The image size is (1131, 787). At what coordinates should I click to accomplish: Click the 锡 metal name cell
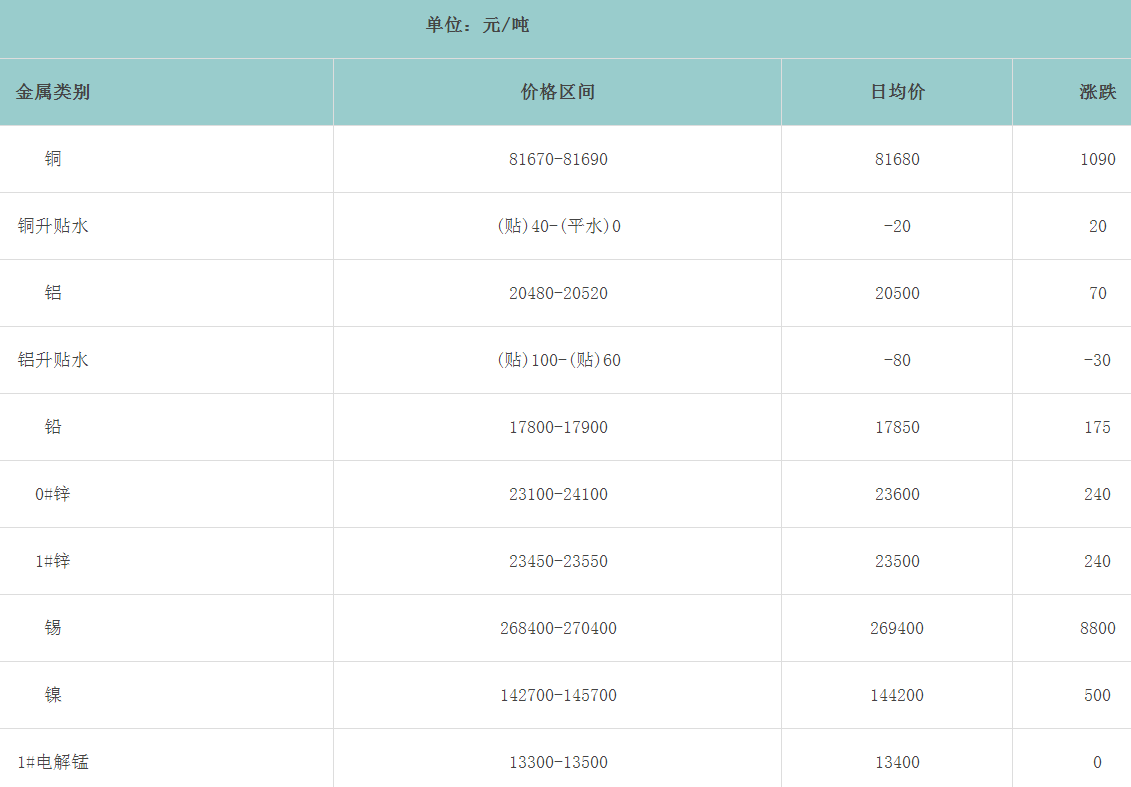coord(53,628)
